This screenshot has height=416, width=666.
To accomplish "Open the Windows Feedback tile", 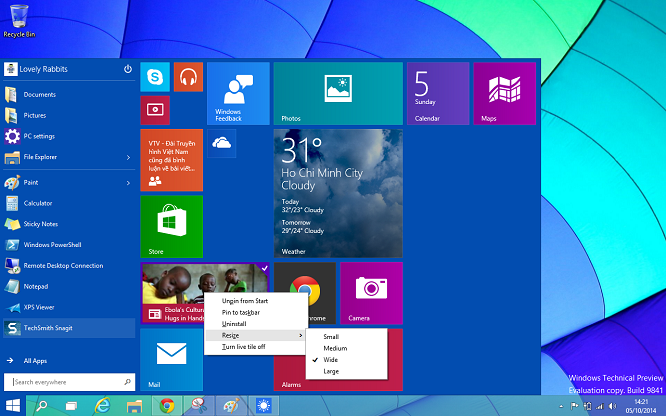I will point(238,93).
